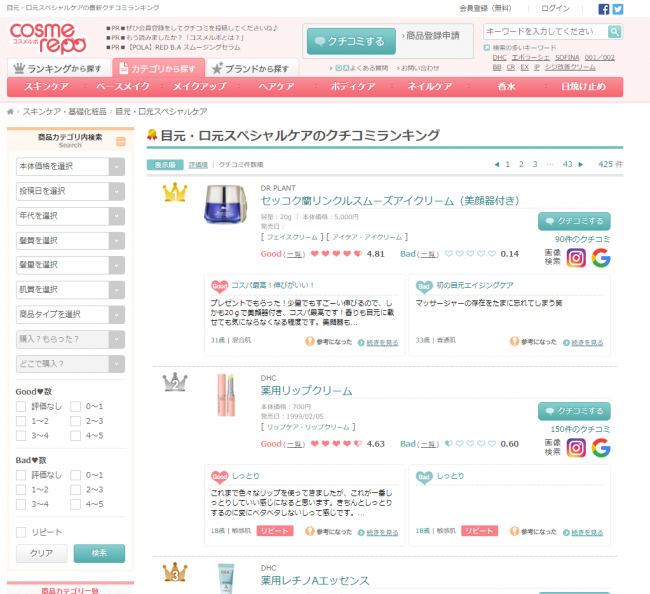Collapse the category search panel minus icon

121,142
